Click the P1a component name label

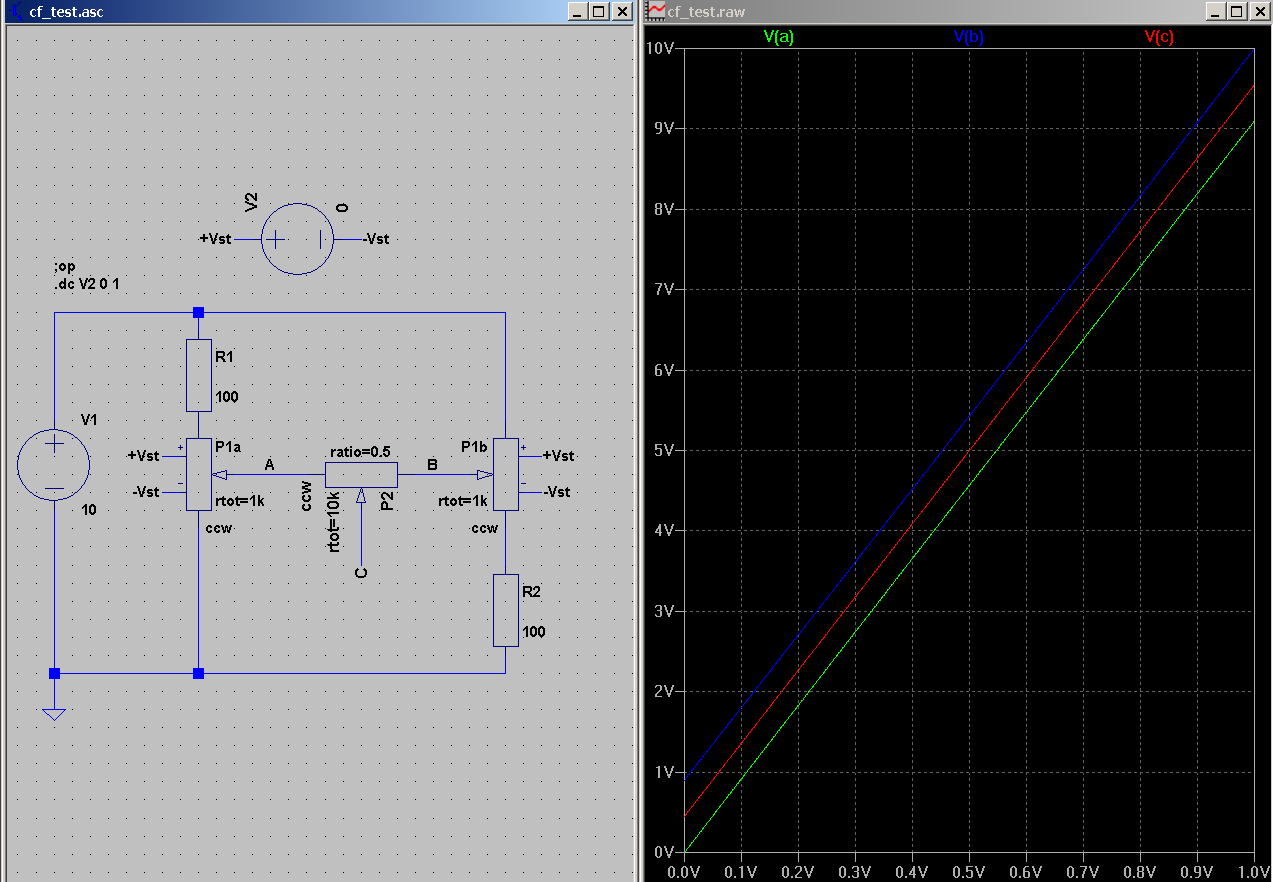point(229,445)
